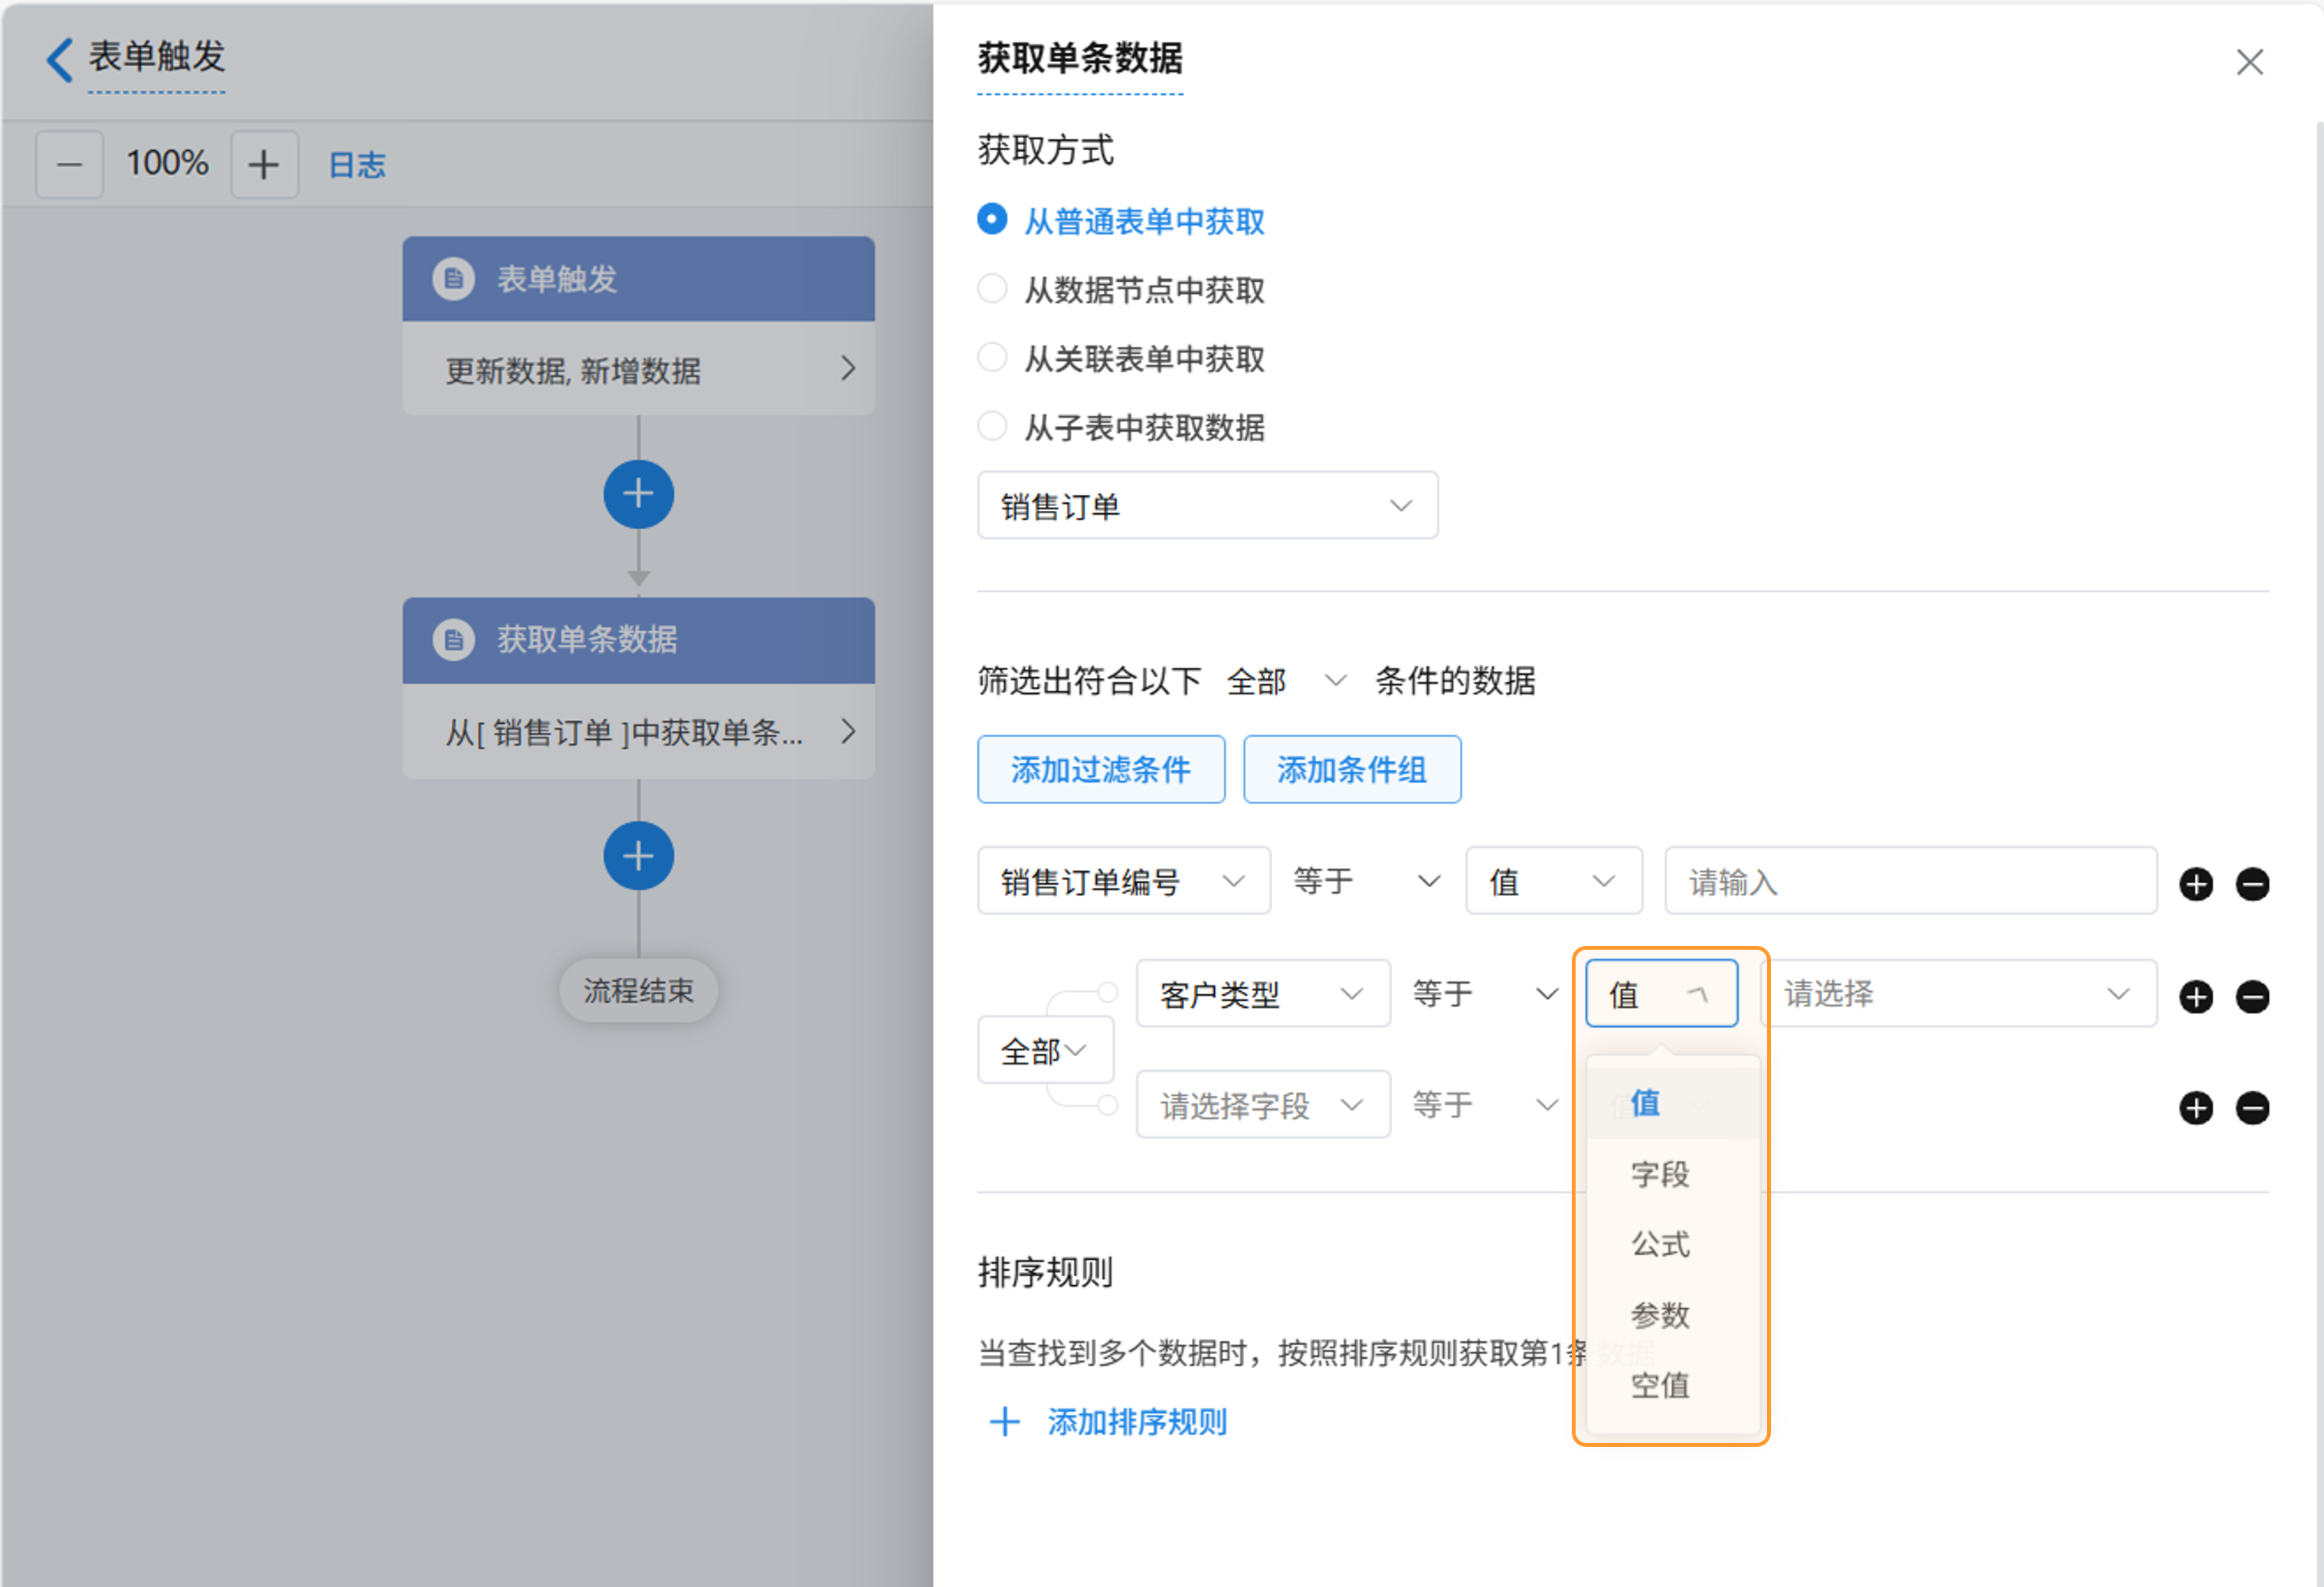Add node below 获取单条数据 with blue plus

638,856
